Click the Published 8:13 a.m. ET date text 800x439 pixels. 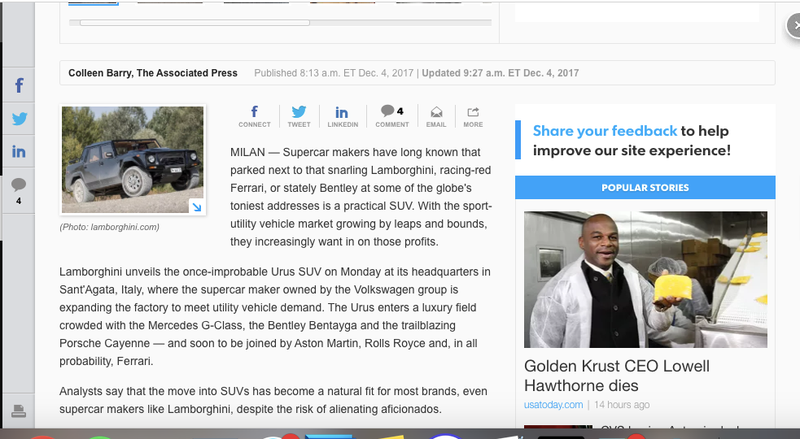pos(334,73)
